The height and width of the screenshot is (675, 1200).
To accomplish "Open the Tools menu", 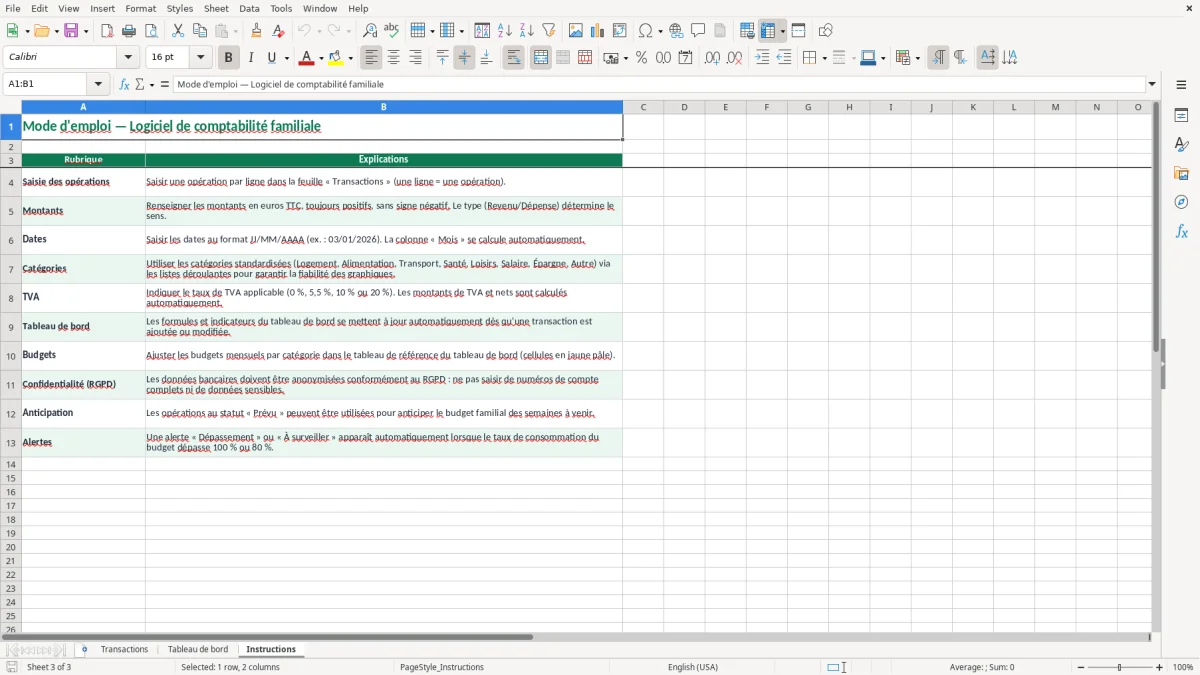I will [x=281, y=8].
